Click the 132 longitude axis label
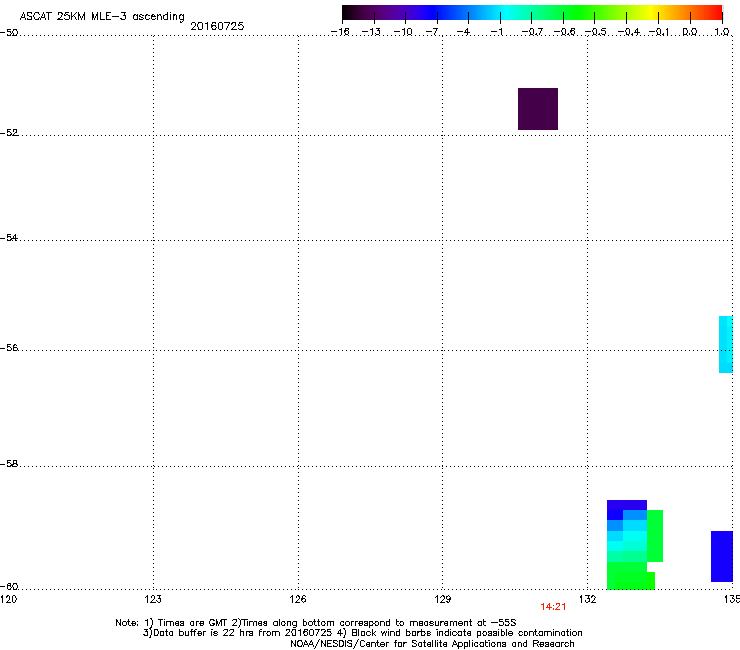Viewport: 740px width, 650px height. pos(588,599)
